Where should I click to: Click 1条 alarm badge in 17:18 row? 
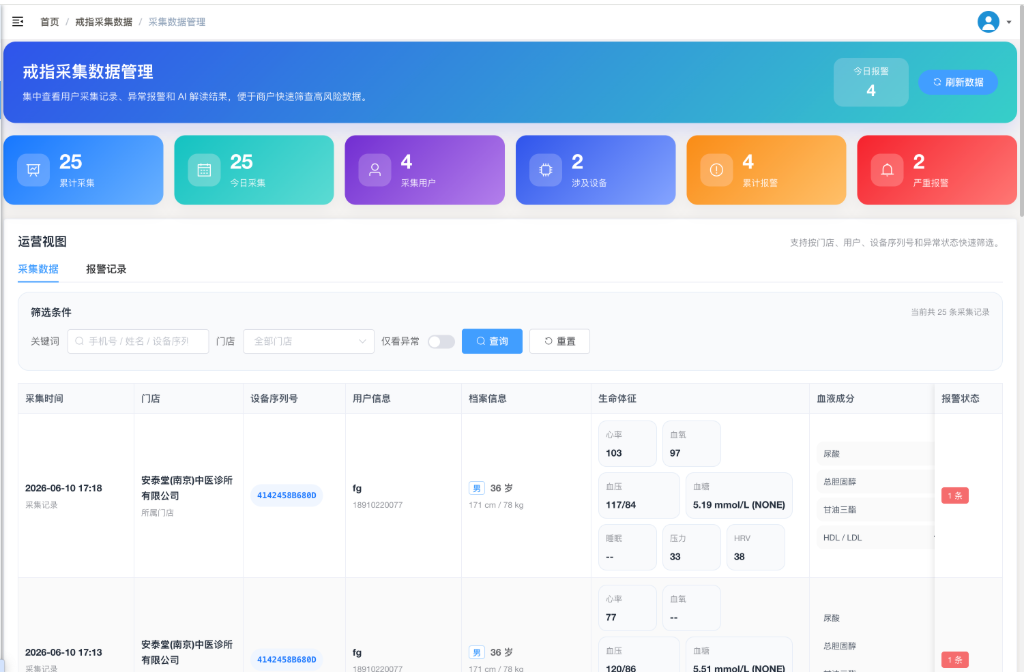coord(955,496)
